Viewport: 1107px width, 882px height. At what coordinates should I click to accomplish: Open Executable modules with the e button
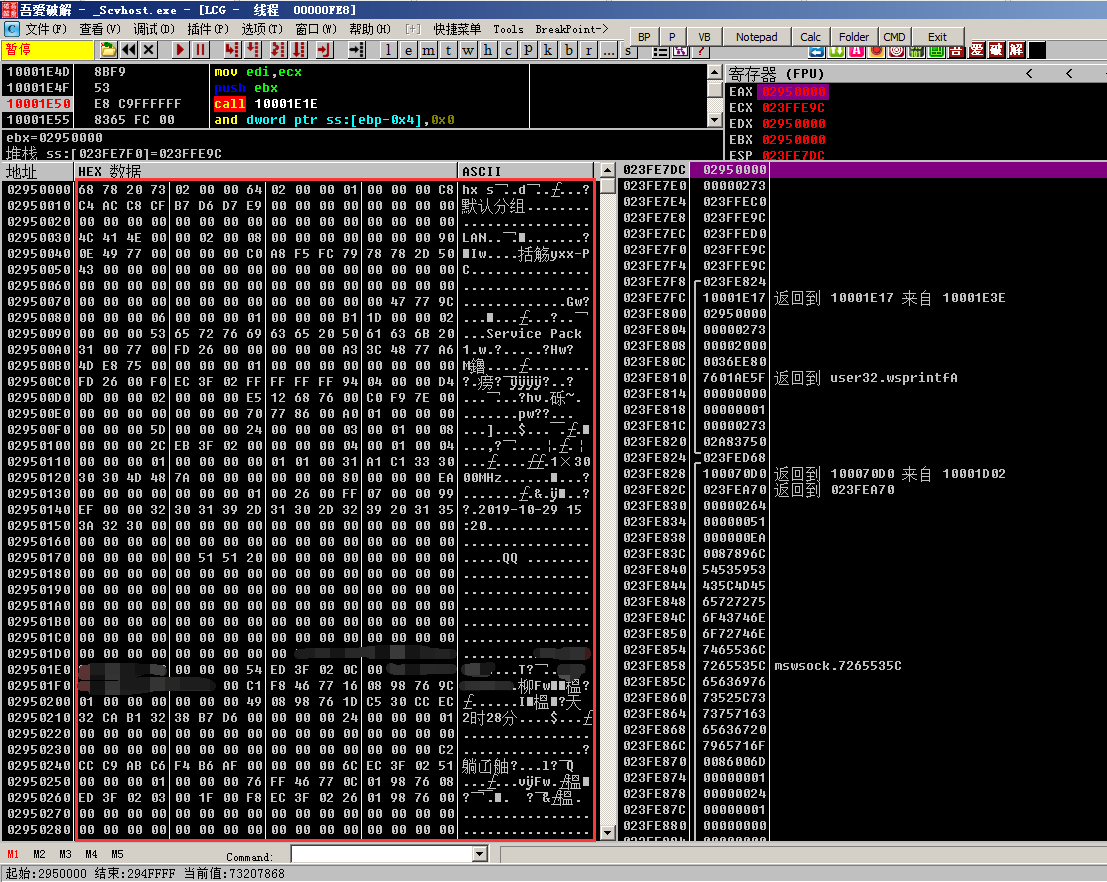point(408,49)
